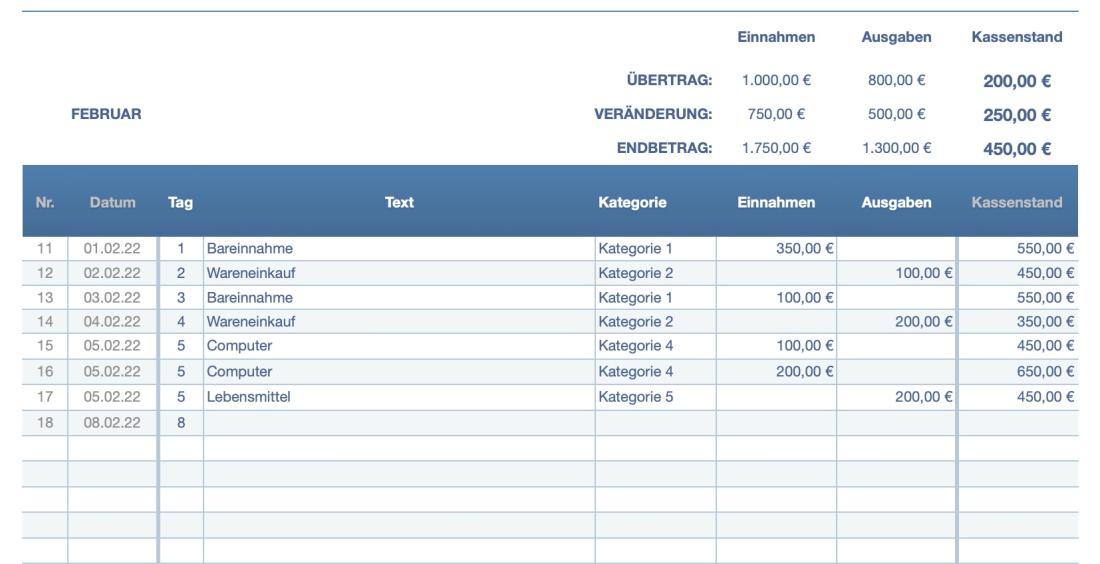This screenshot has width=1100, height=564.
Task: Click the "Tag" column header
Action: click(180, 203)
